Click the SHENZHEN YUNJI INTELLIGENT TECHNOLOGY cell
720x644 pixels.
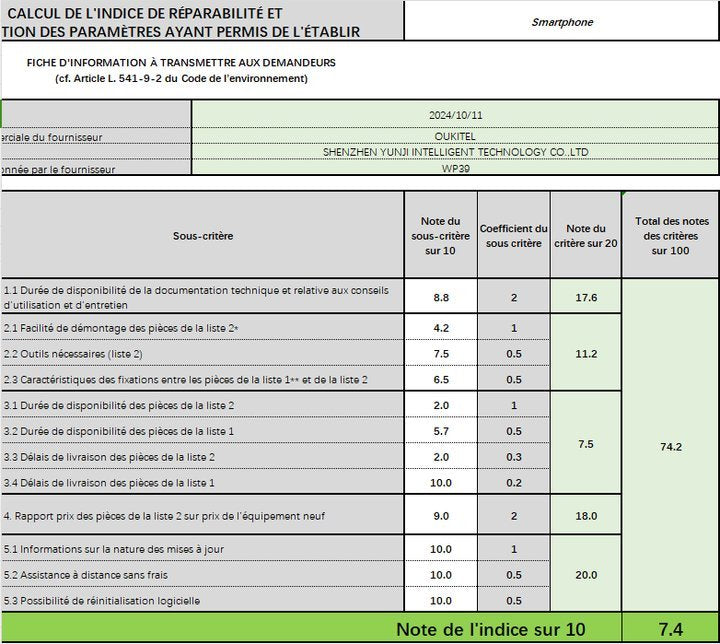[x=455, y=152]
